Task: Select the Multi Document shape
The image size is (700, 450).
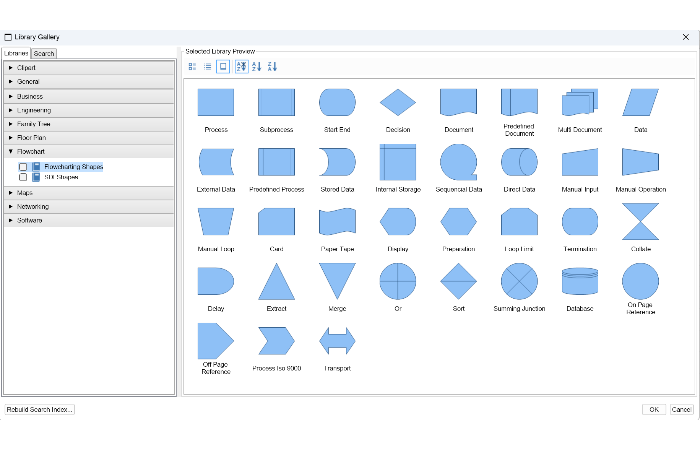Action: (579, 103)
